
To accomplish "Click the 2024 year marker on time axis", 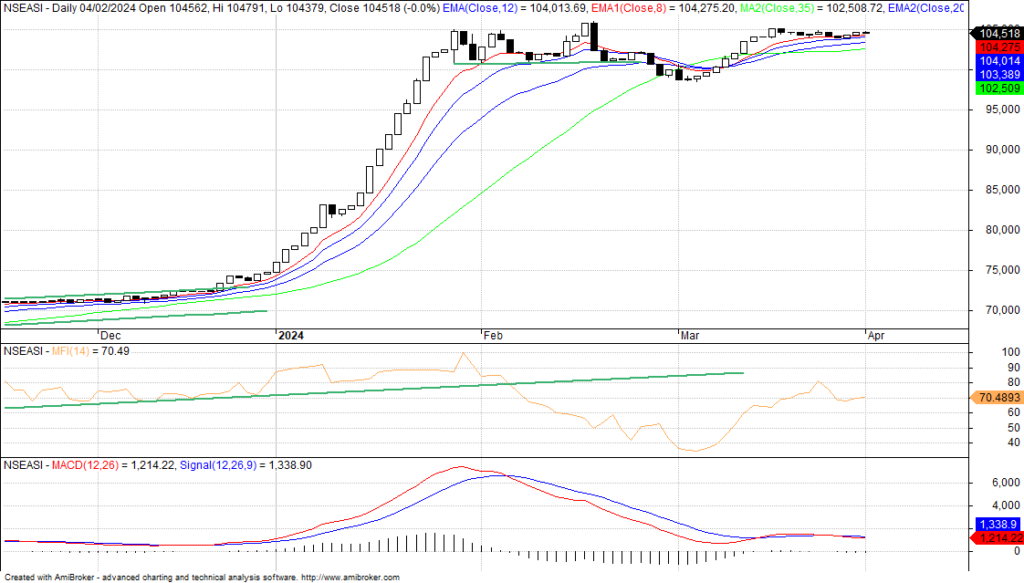I will coord(291,336).
